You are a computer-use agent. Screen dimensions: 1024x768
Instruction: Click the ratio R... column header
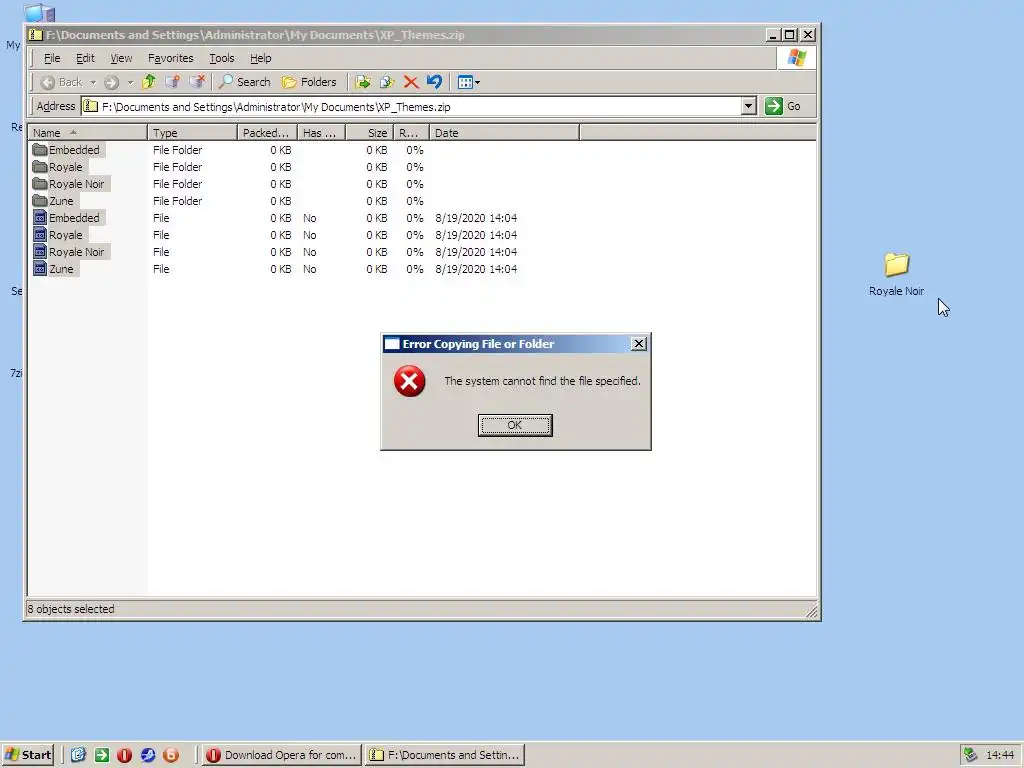click(411, 133)
